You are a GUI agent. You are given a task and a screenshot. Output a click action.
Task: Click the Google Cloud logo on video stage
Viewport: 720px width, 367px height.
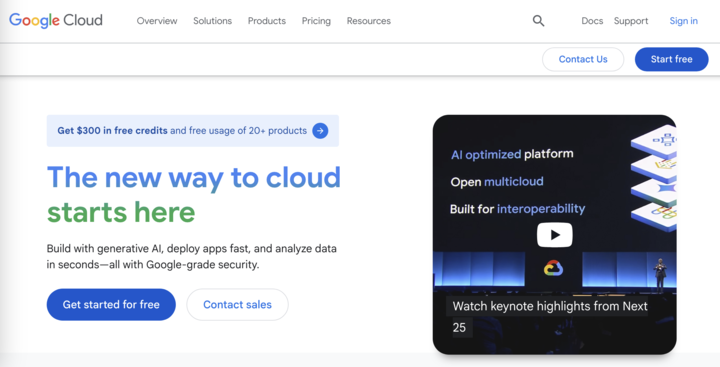coord(553,268)
